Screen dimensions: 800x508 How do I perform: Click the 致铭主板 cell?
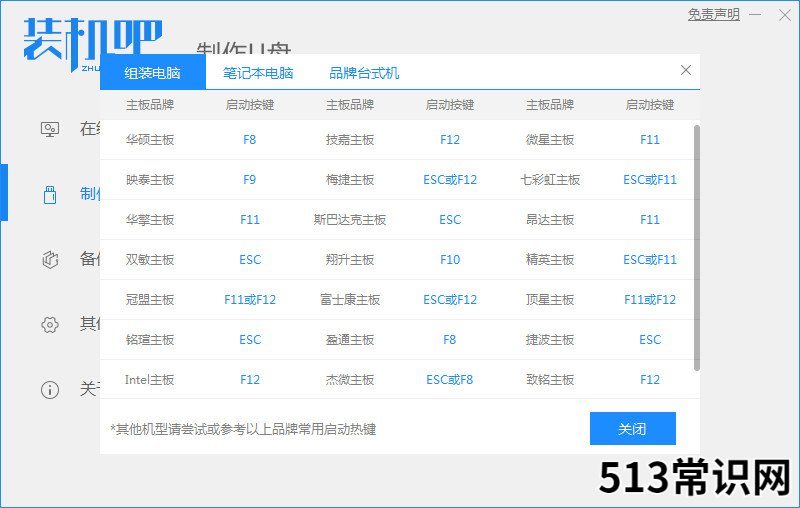click(550, 379)
